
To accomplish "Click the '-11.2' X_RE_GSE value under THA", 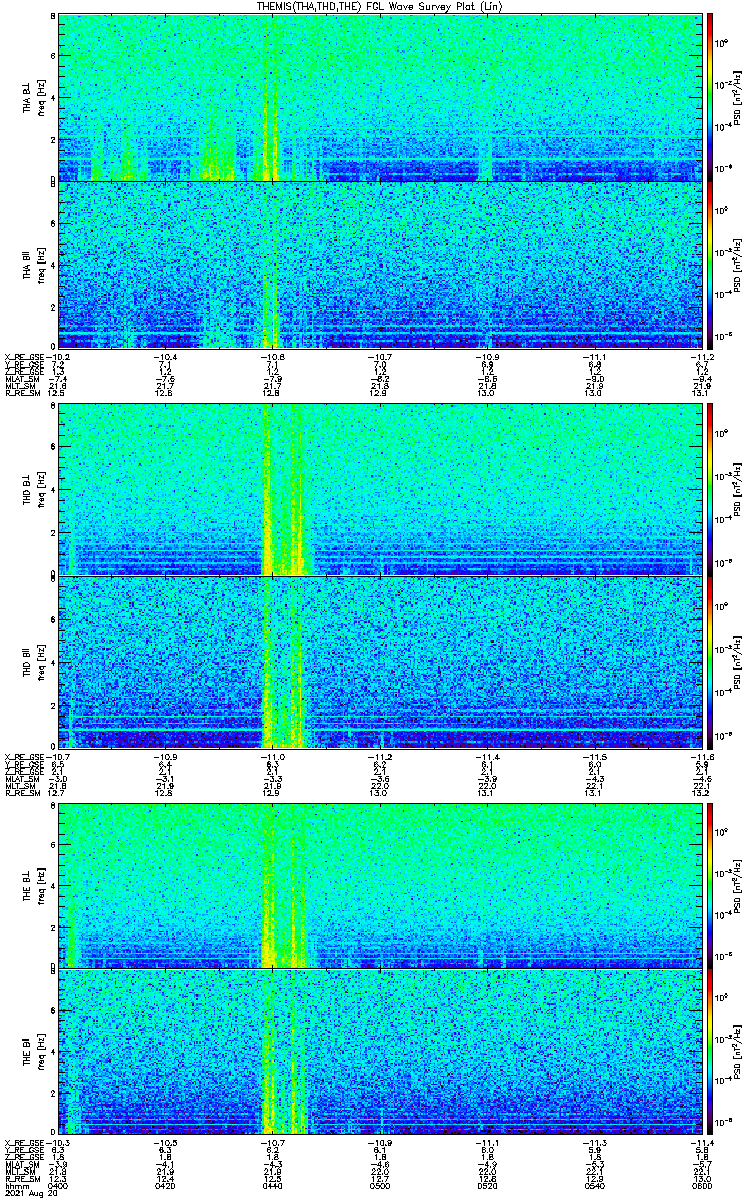I will tap(701, 356).
